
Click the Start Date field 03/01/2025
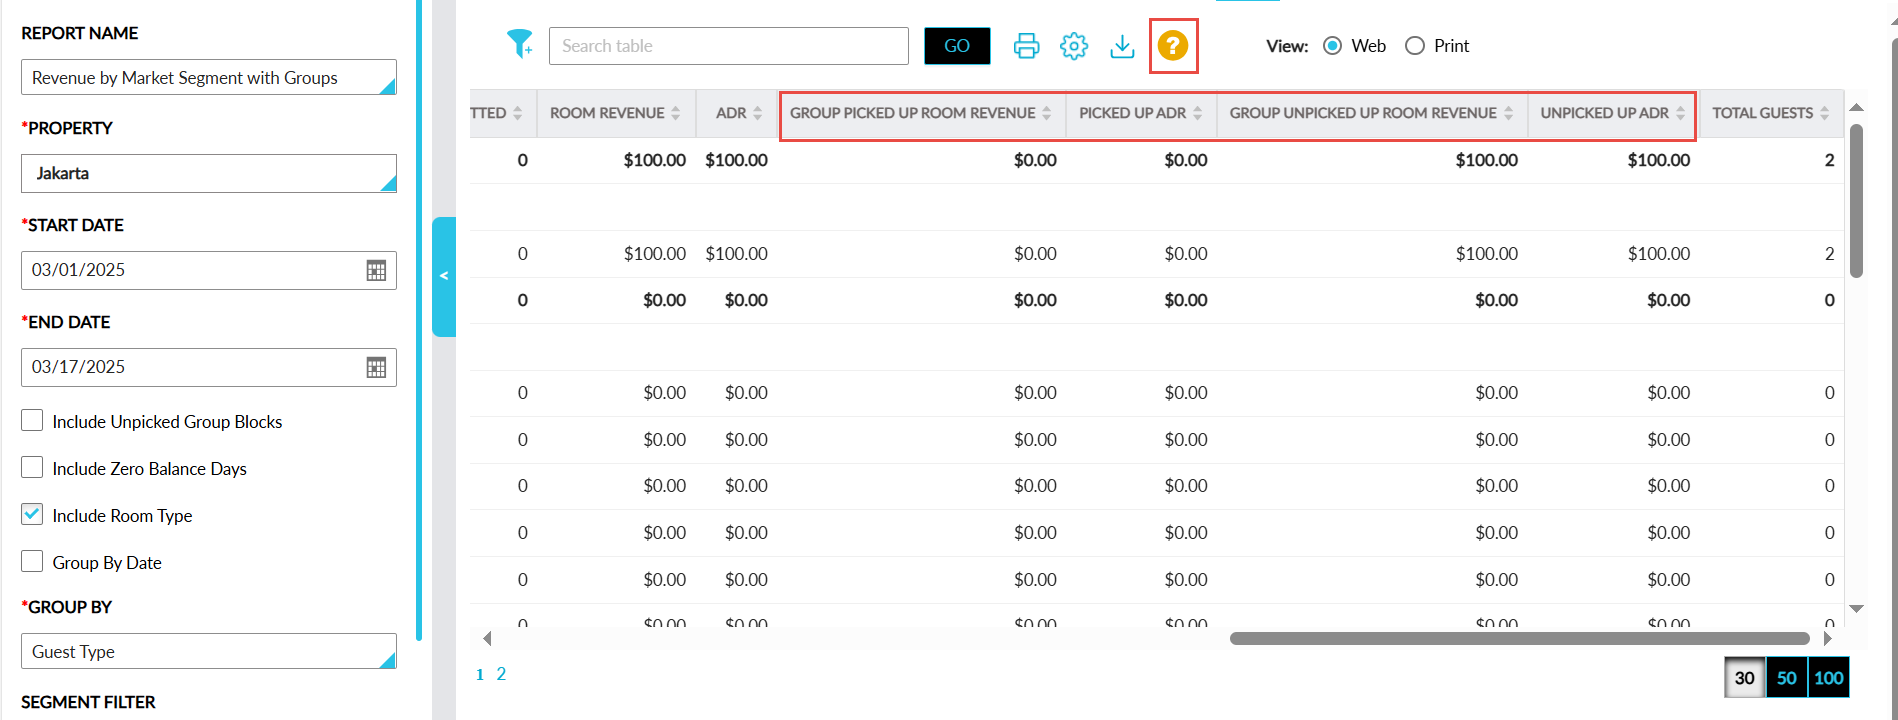tap(208, 270)
